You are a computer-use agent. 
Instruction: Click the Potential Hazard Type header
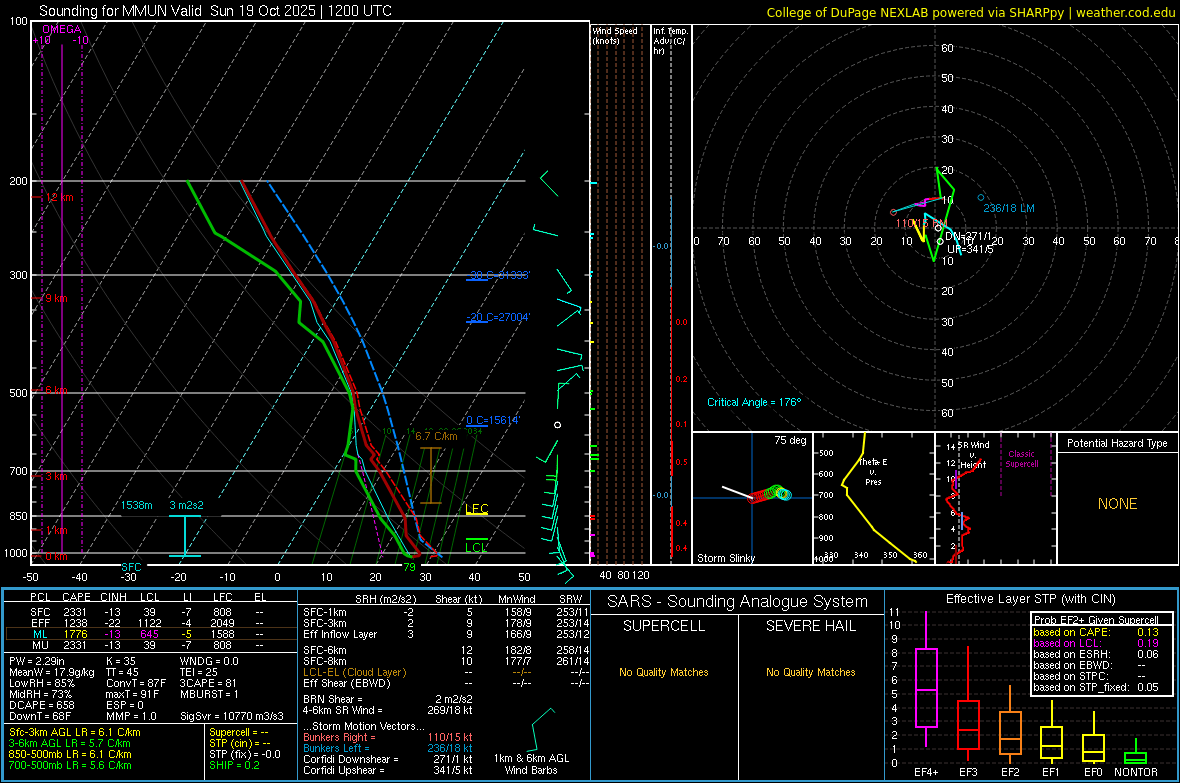(x=1117, y=443)
